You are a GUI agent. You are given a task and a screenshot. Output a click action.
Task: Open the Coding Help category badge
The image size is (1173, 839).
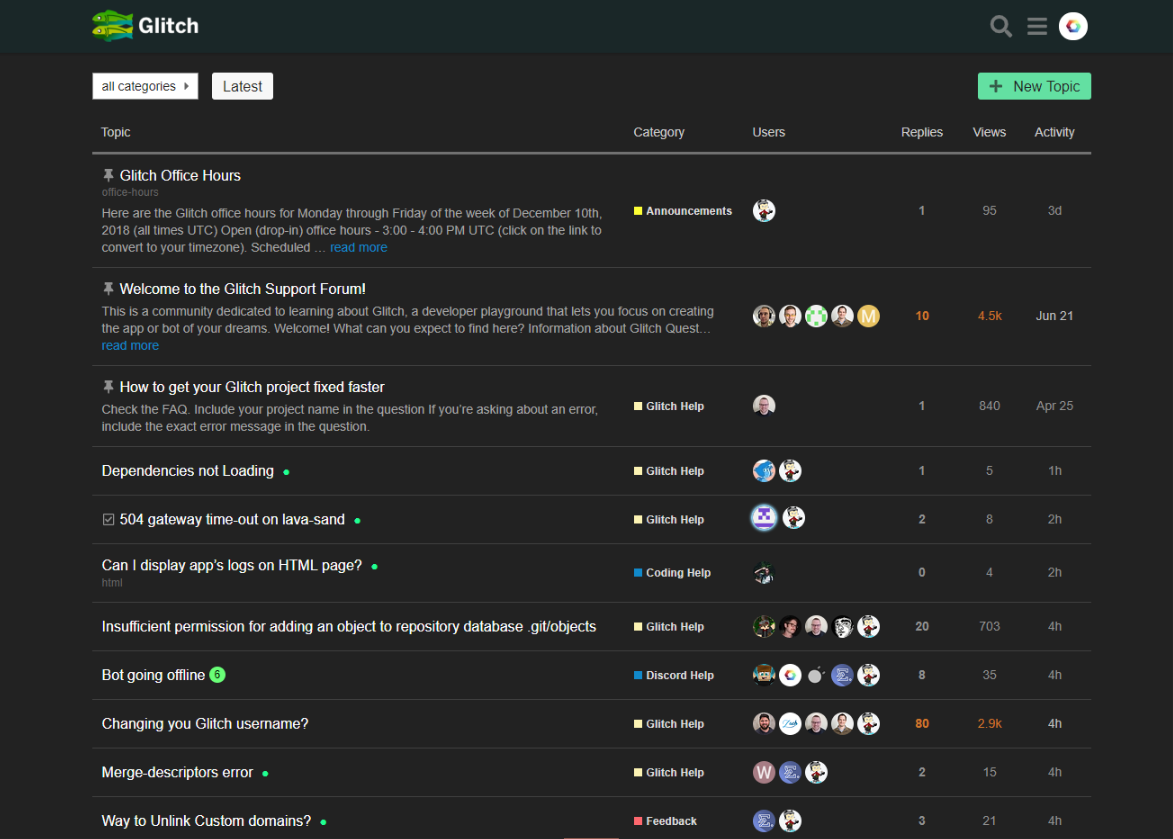tap(672, 573)
